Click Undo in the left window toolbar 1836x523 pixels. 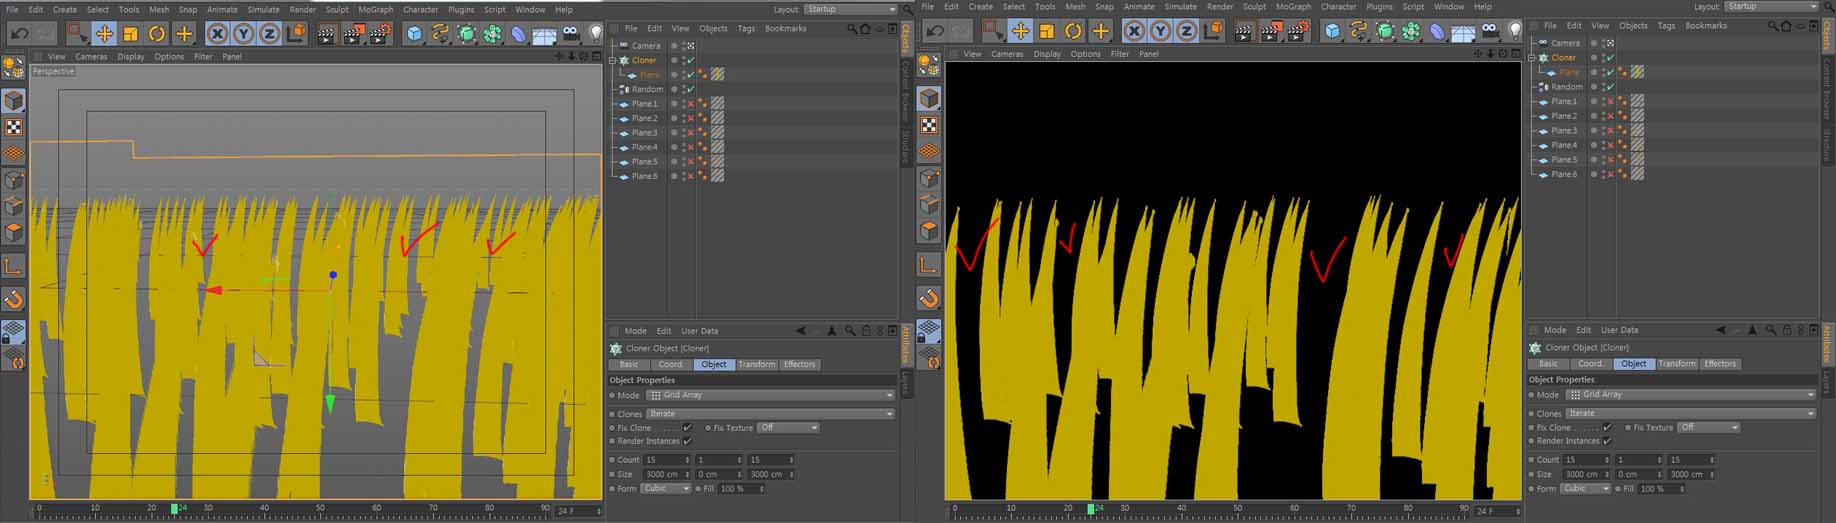coord(20,33)
